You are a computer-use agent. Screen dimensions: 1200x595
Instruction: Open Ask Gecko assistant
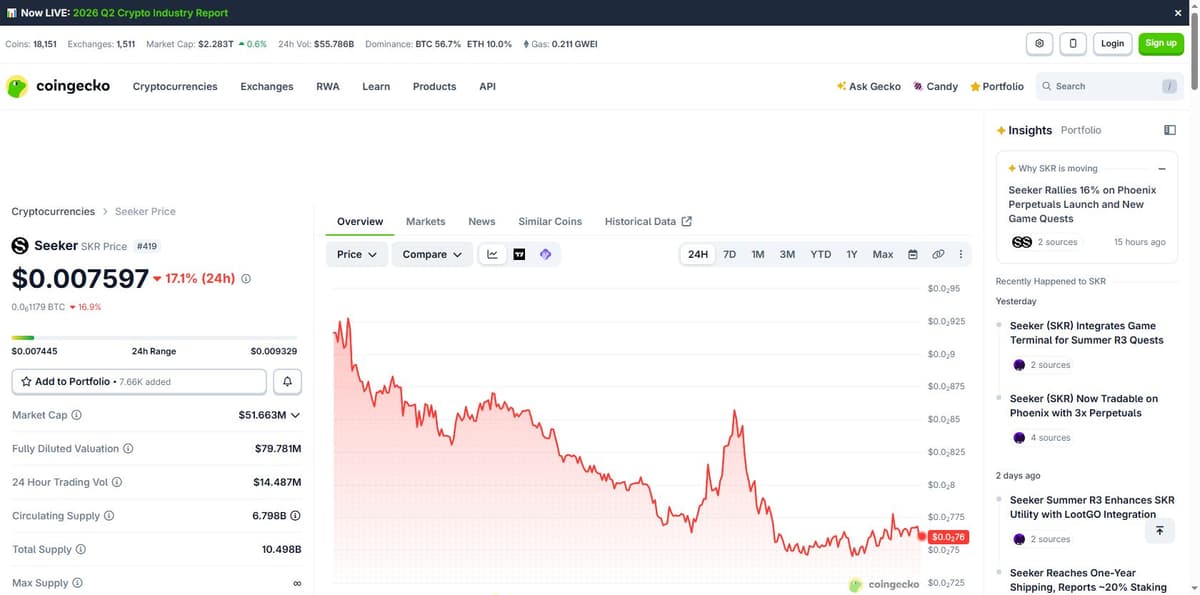pyautogui.click(x=868, y=87)
